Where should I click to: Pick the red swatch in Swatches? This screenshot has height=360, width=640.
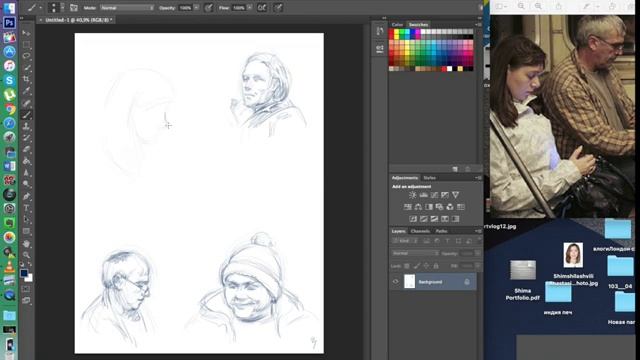click(391, 32)
